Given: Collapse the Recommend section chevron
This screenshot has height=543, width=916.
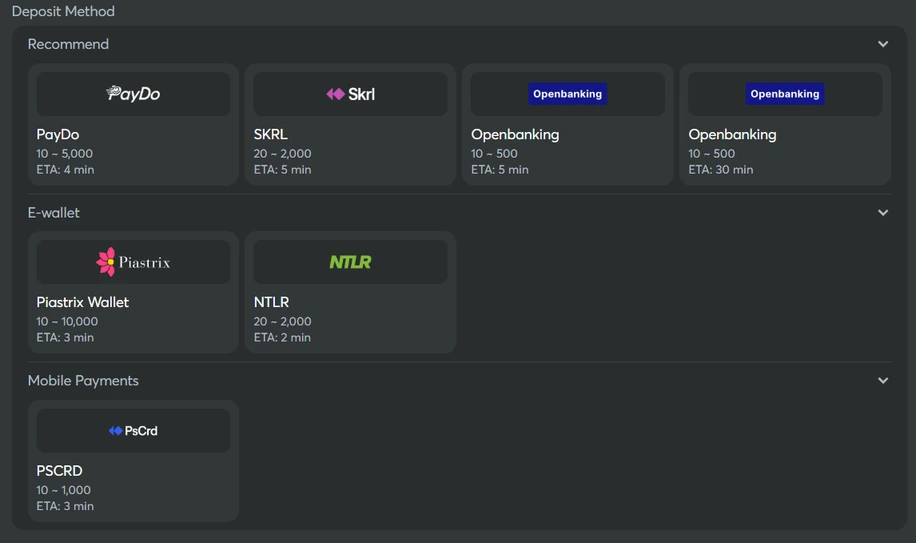Looking at the screenshot, I should click(883, 44).
